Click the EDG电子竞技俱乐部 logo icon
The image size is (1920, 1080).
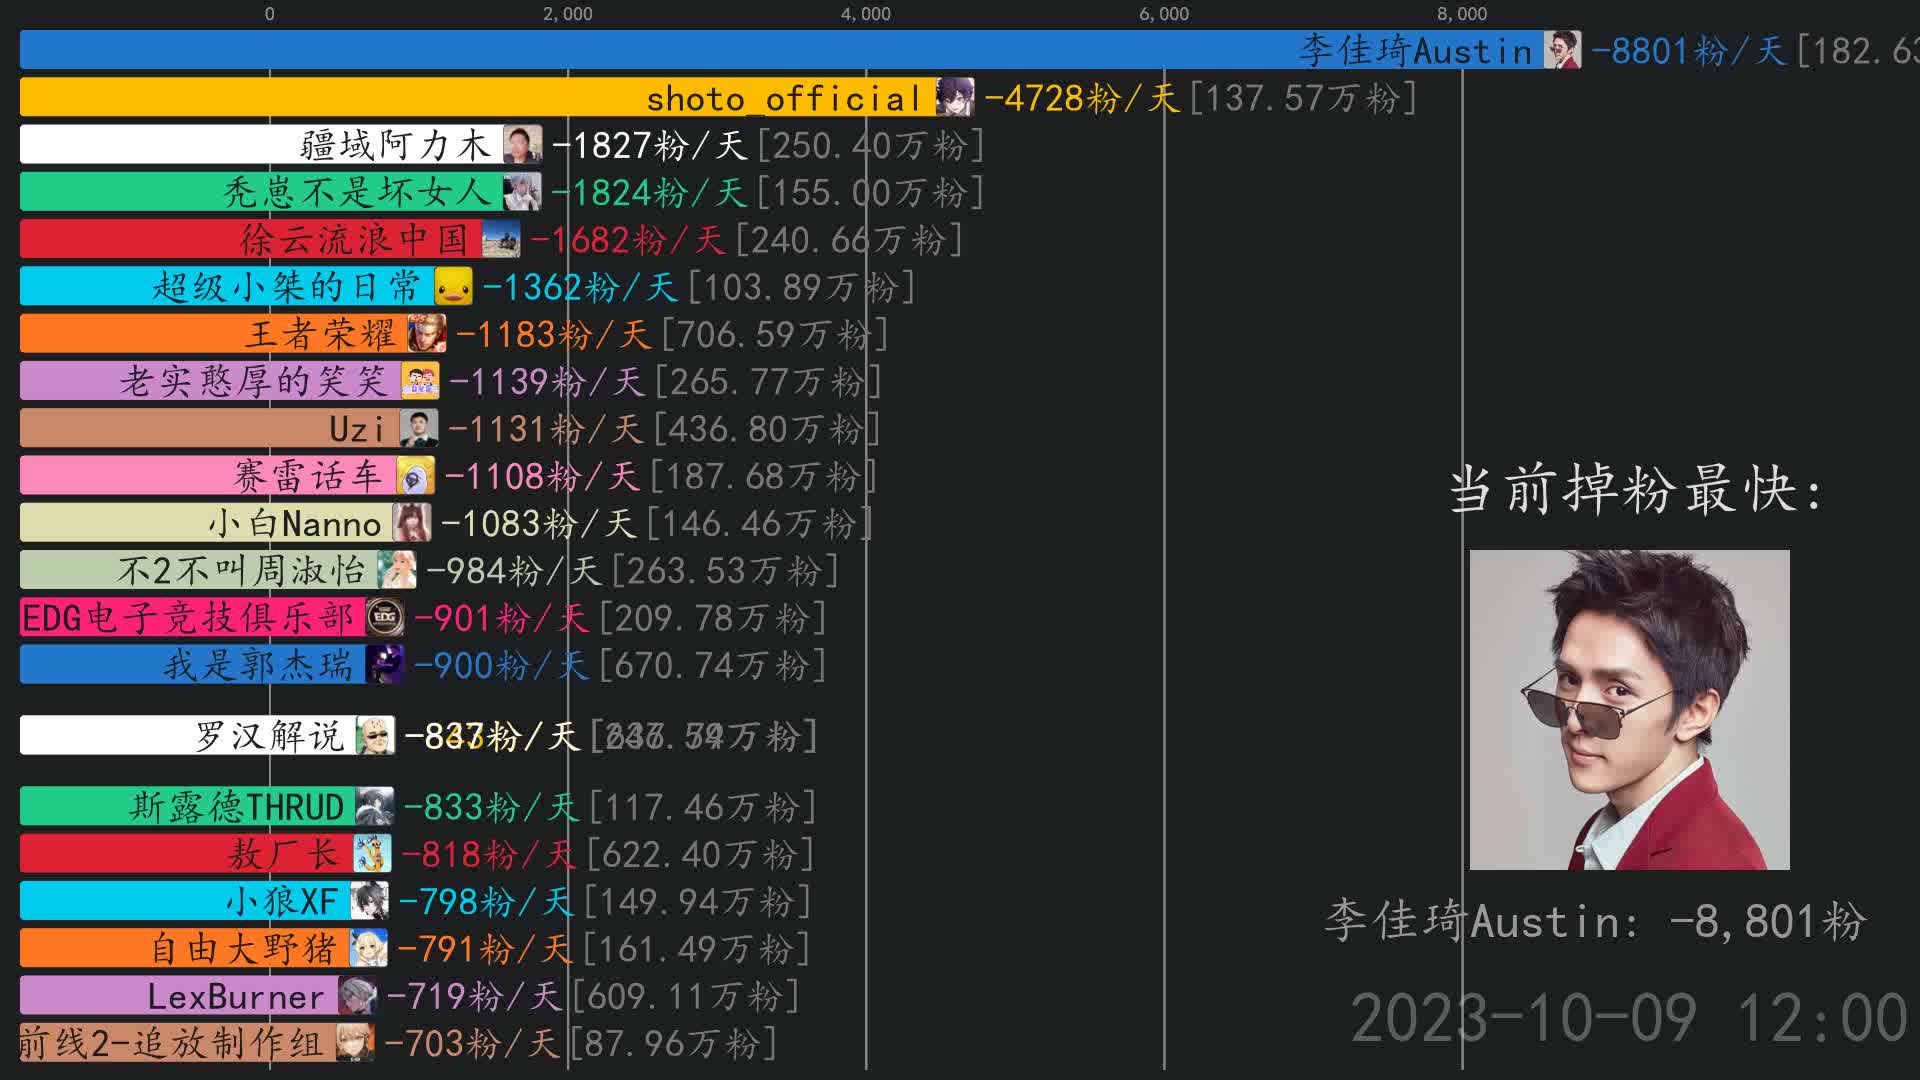(x=385, y=618)
